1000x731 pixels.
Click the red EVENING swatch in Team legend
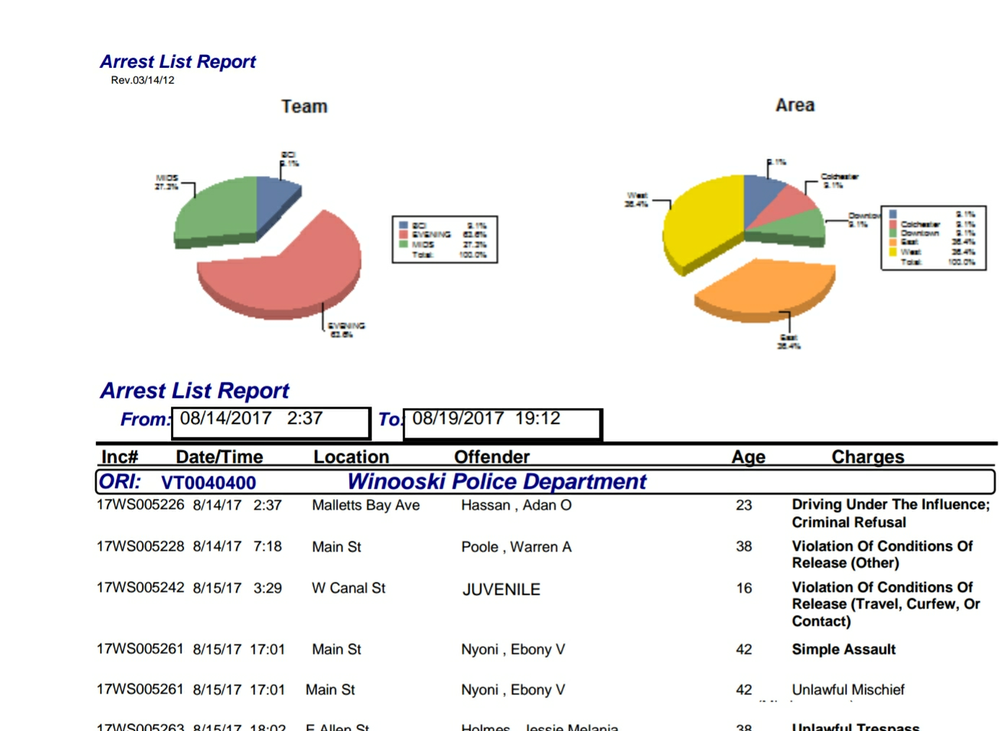click(x=402, y=235)
